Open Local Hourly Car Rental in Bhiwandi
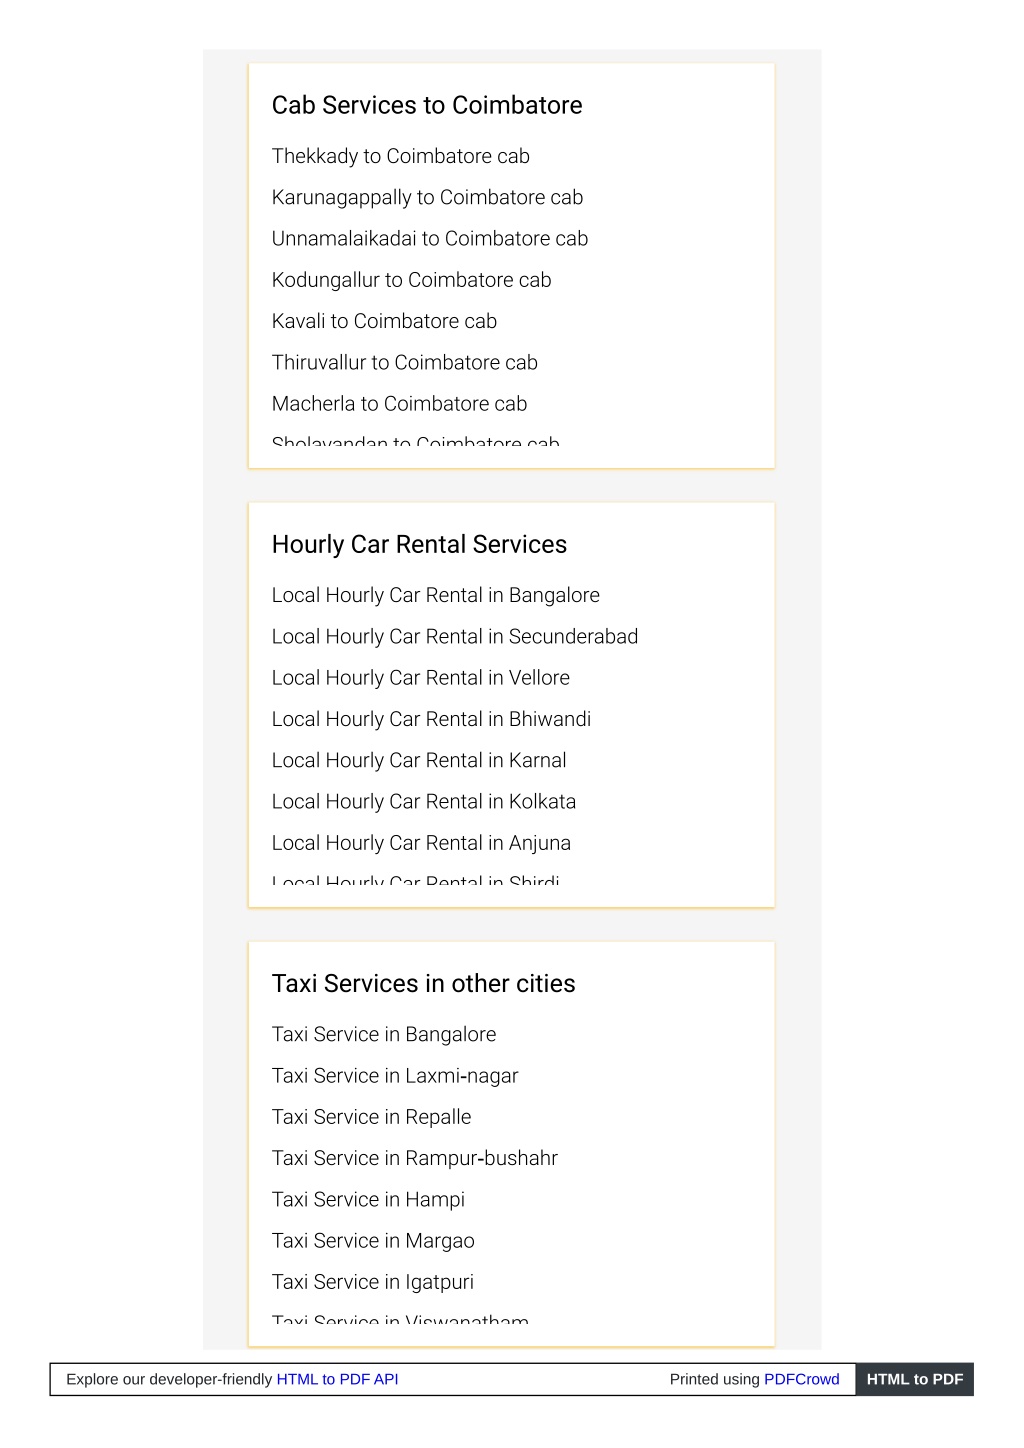 [x=431, y=719]
